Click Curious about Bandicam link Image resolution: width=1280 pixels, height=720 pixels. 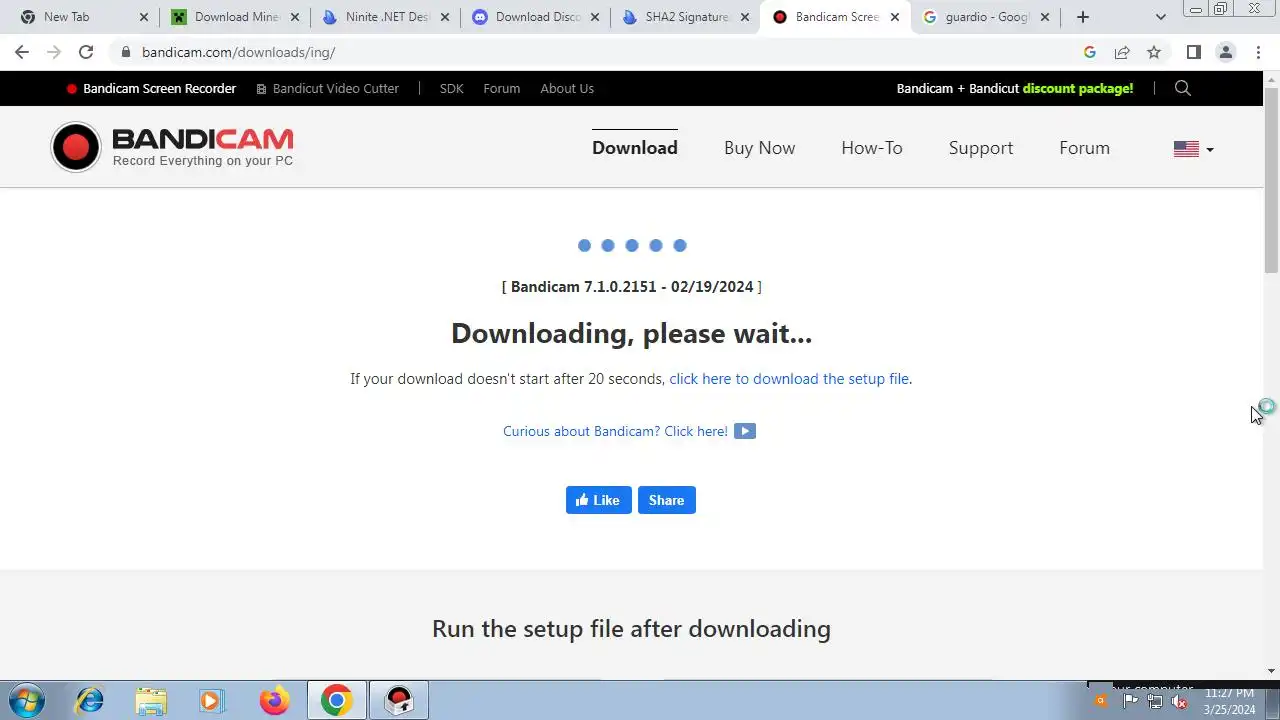tap(615, 431)
